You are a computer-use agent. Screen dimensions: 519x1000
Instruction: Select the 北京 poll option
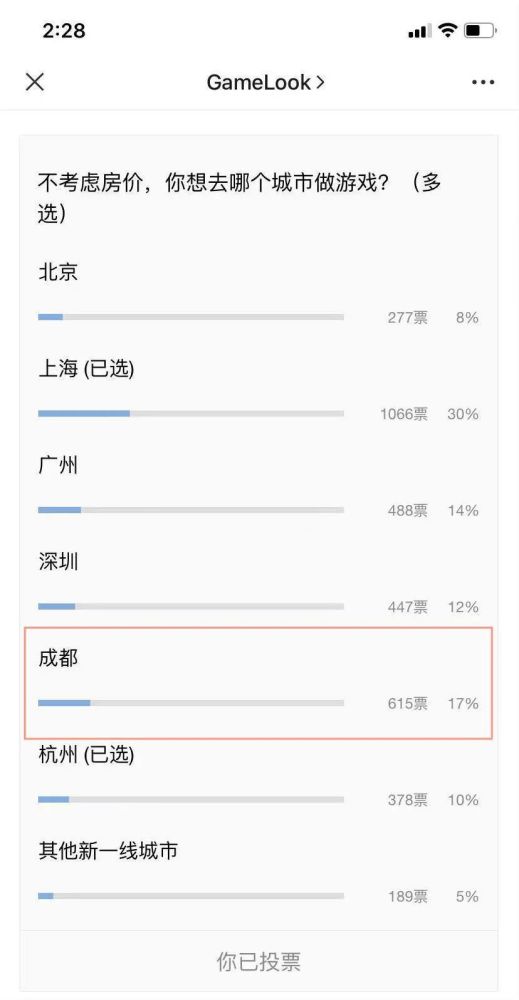pos(258,295)
